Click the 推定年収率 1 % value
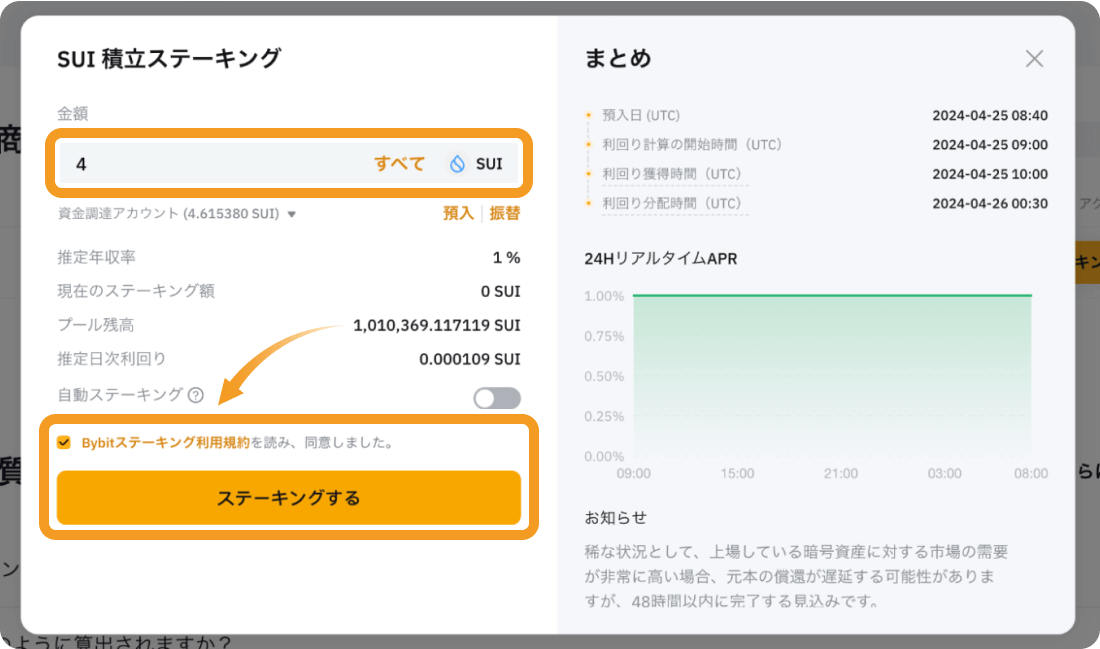Screen dimensions: 1100x649 tap(506, 257)
